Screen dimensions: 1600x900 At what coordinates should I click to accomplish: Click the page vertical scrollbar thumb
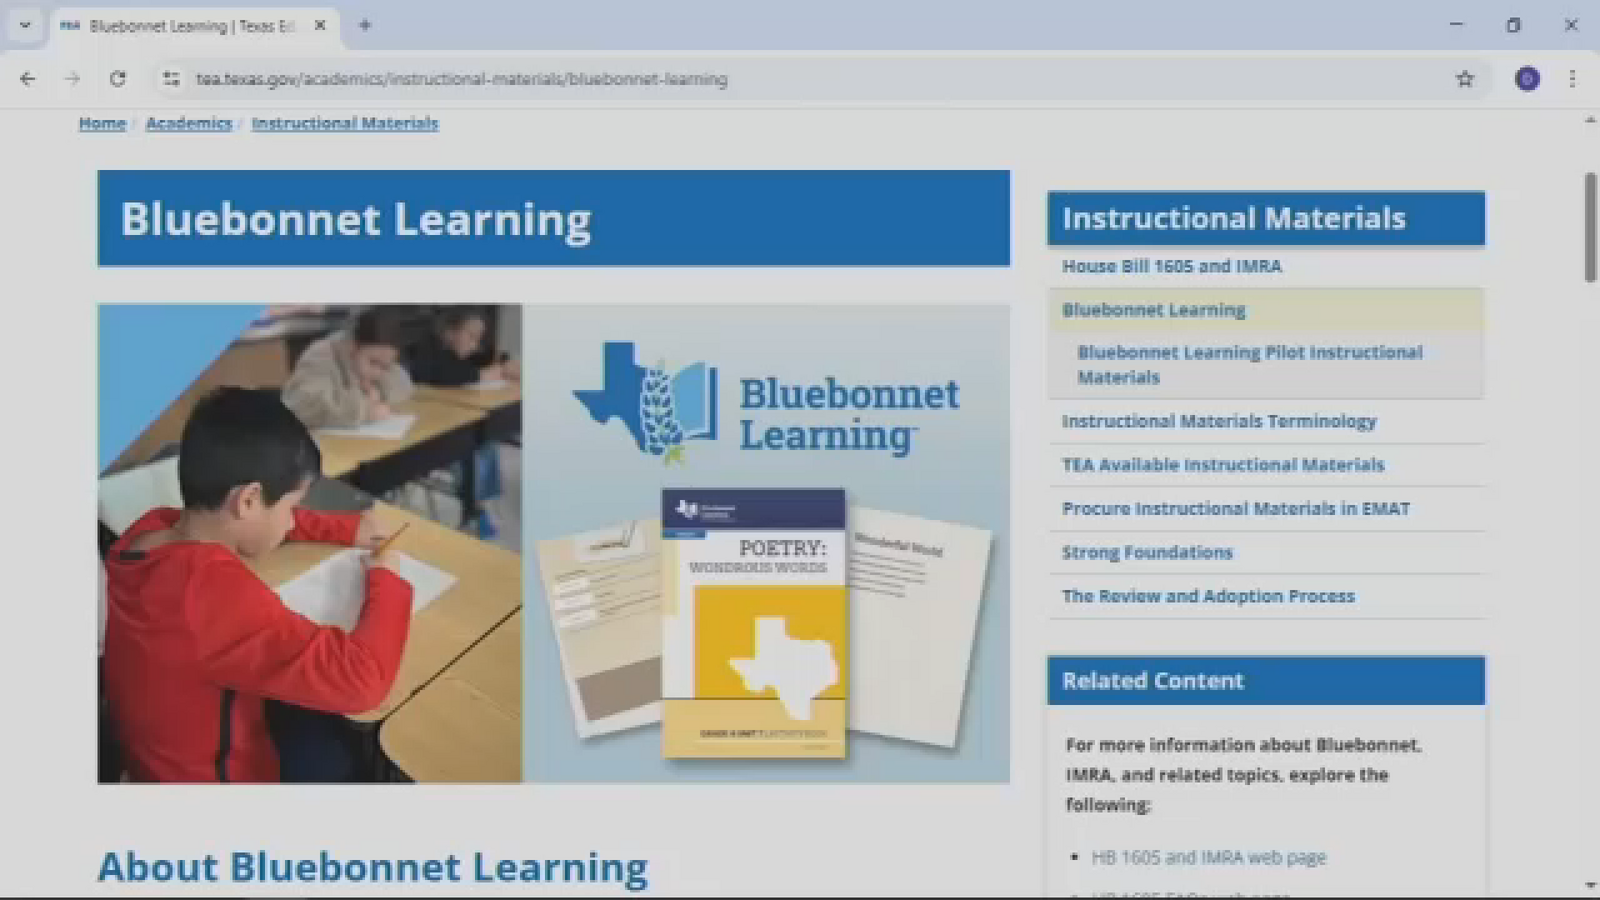[x=1590, y=227]
